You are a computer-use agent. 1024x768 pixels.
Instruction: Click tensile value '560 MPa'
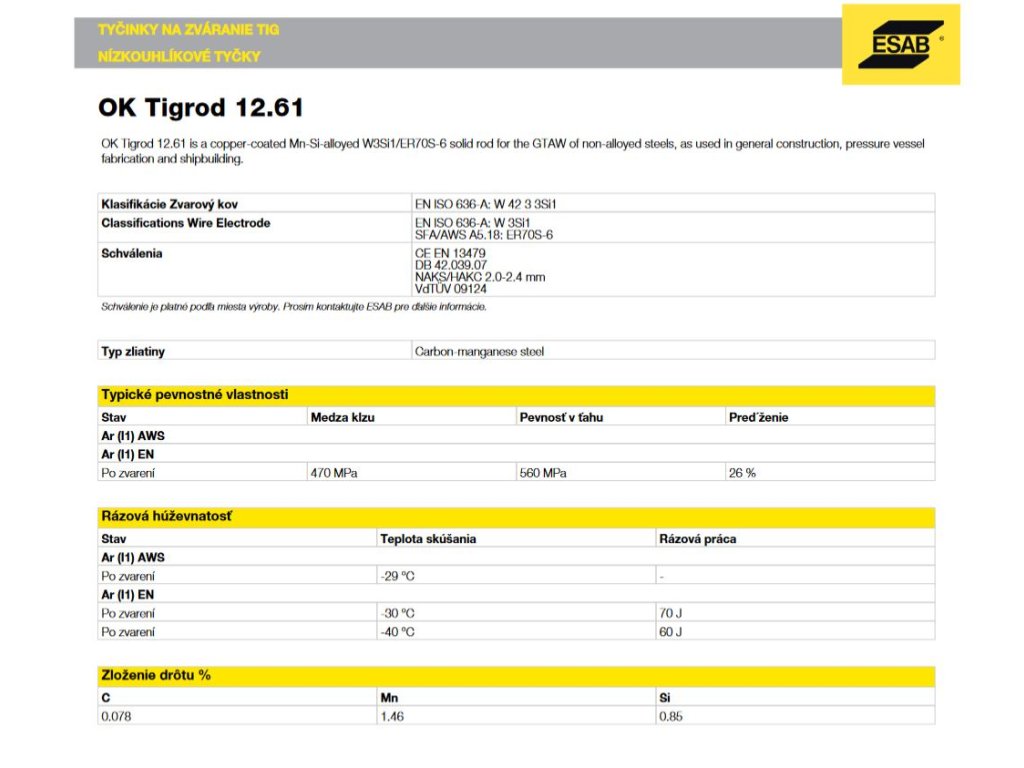(x=543, y=473)
